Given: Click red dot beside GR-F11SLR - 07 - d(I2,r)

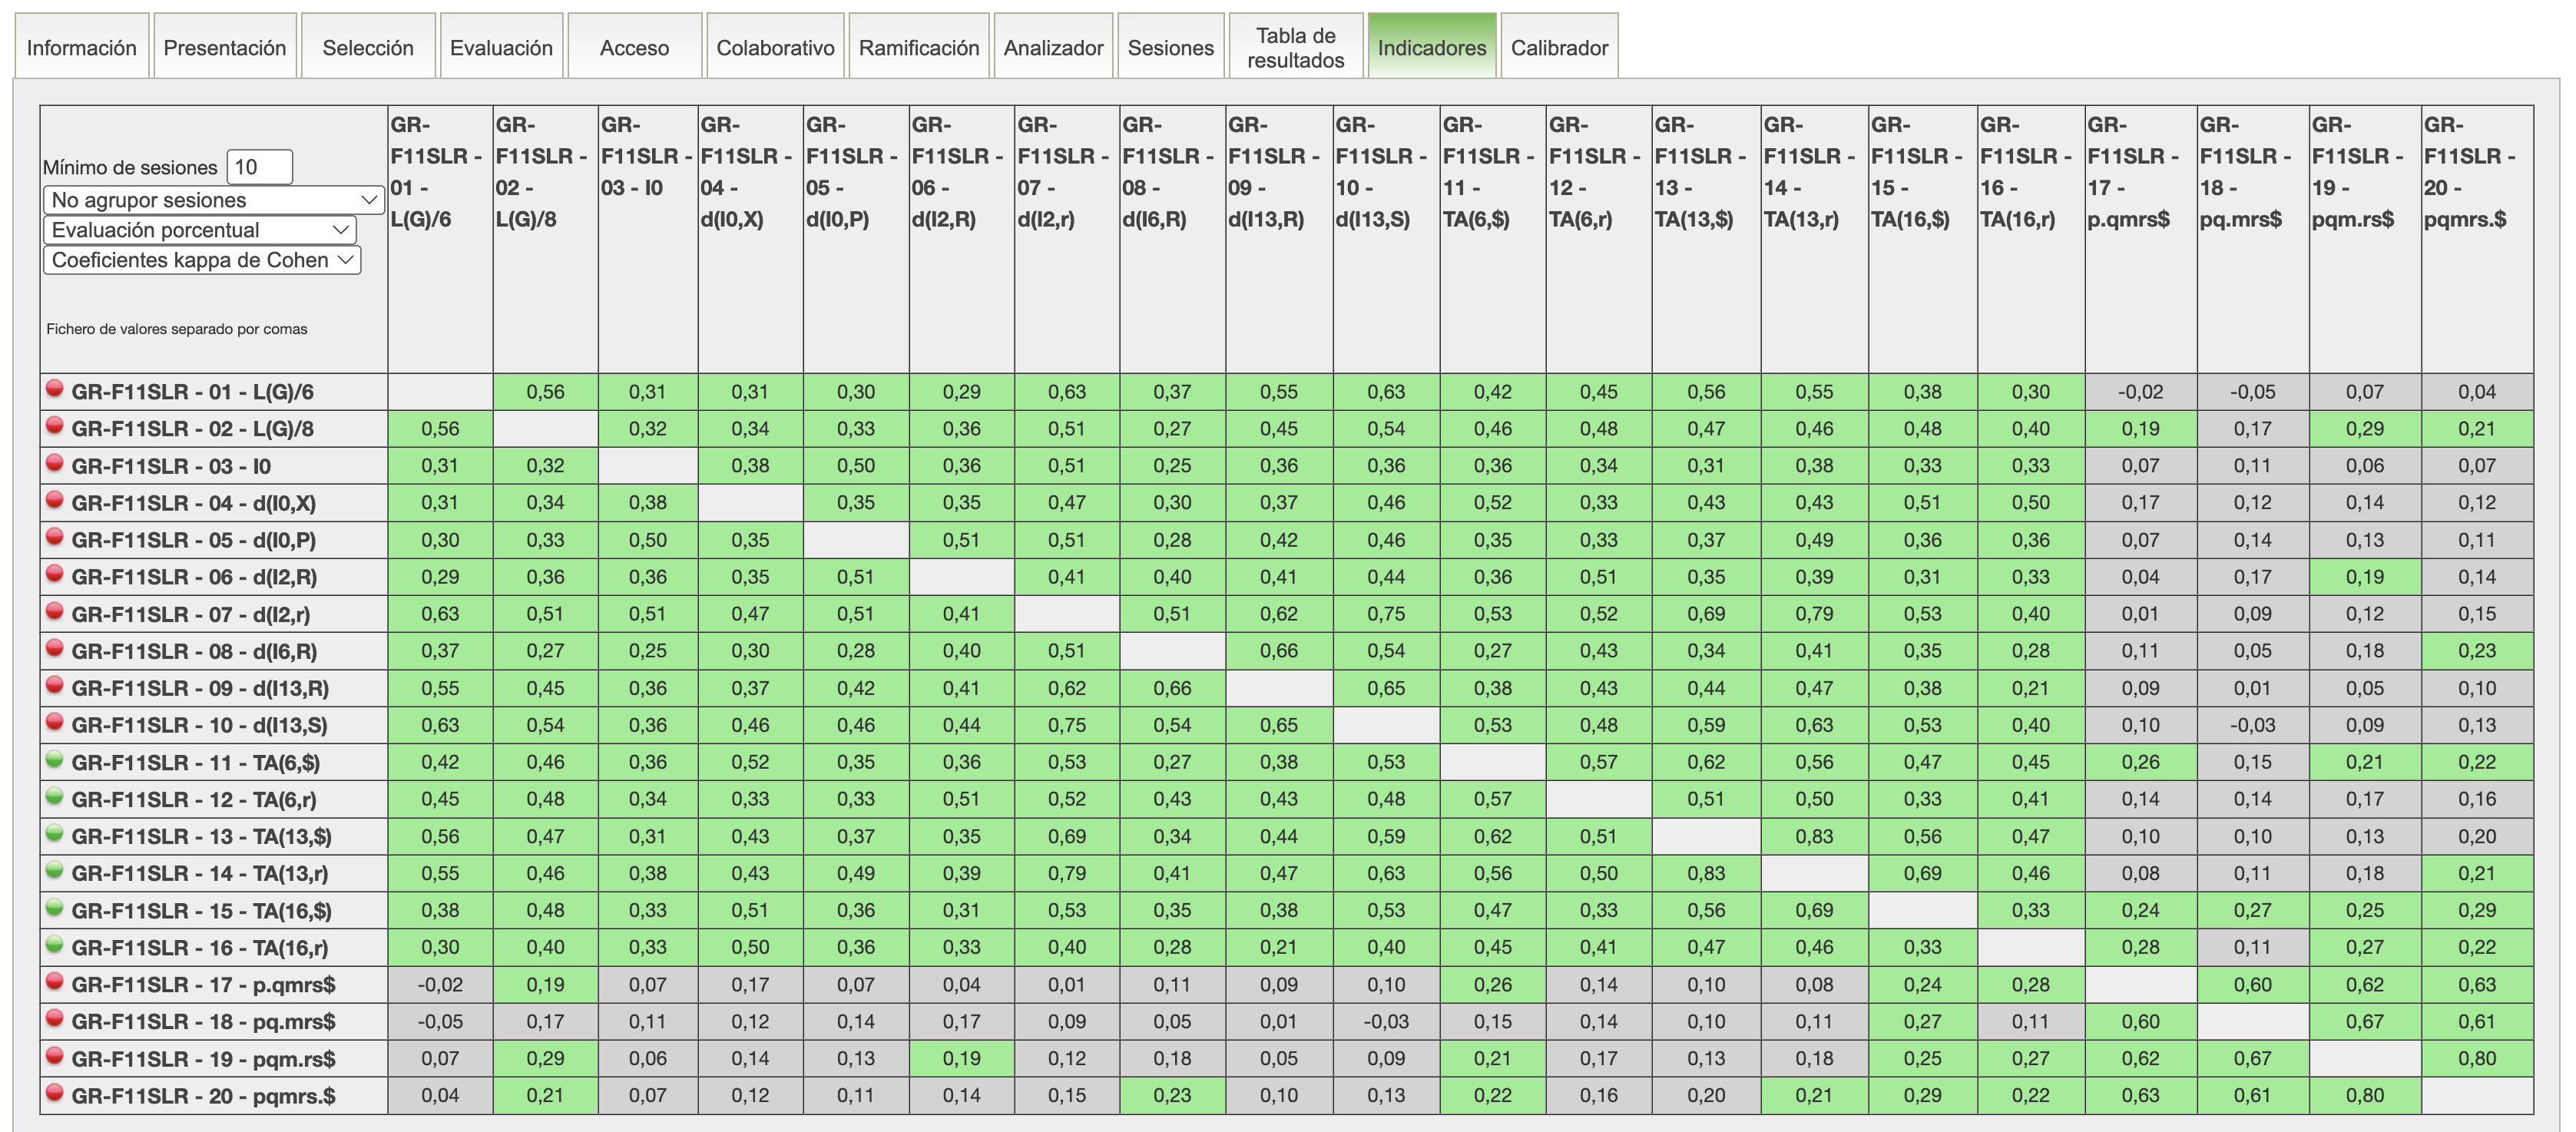Looking at the screenshot, I should (x=55, y=611).
